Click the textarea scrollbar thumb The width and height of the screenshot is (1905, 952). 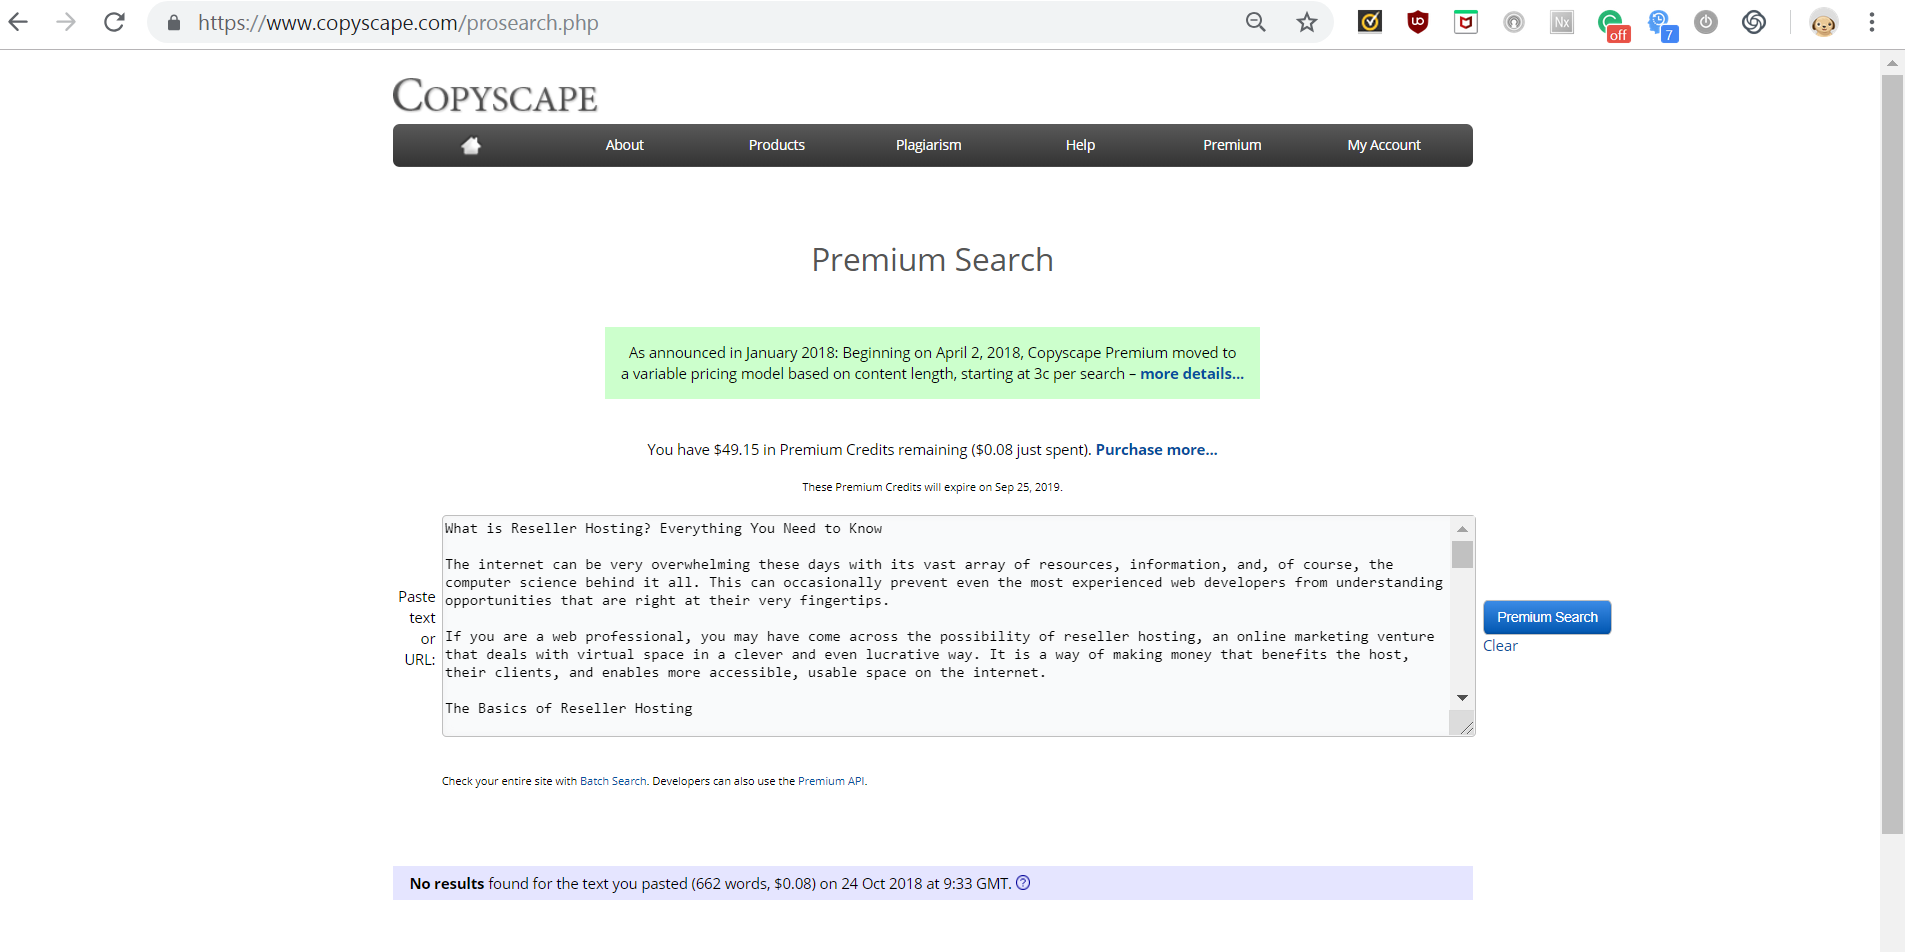tap(1462, 554)
